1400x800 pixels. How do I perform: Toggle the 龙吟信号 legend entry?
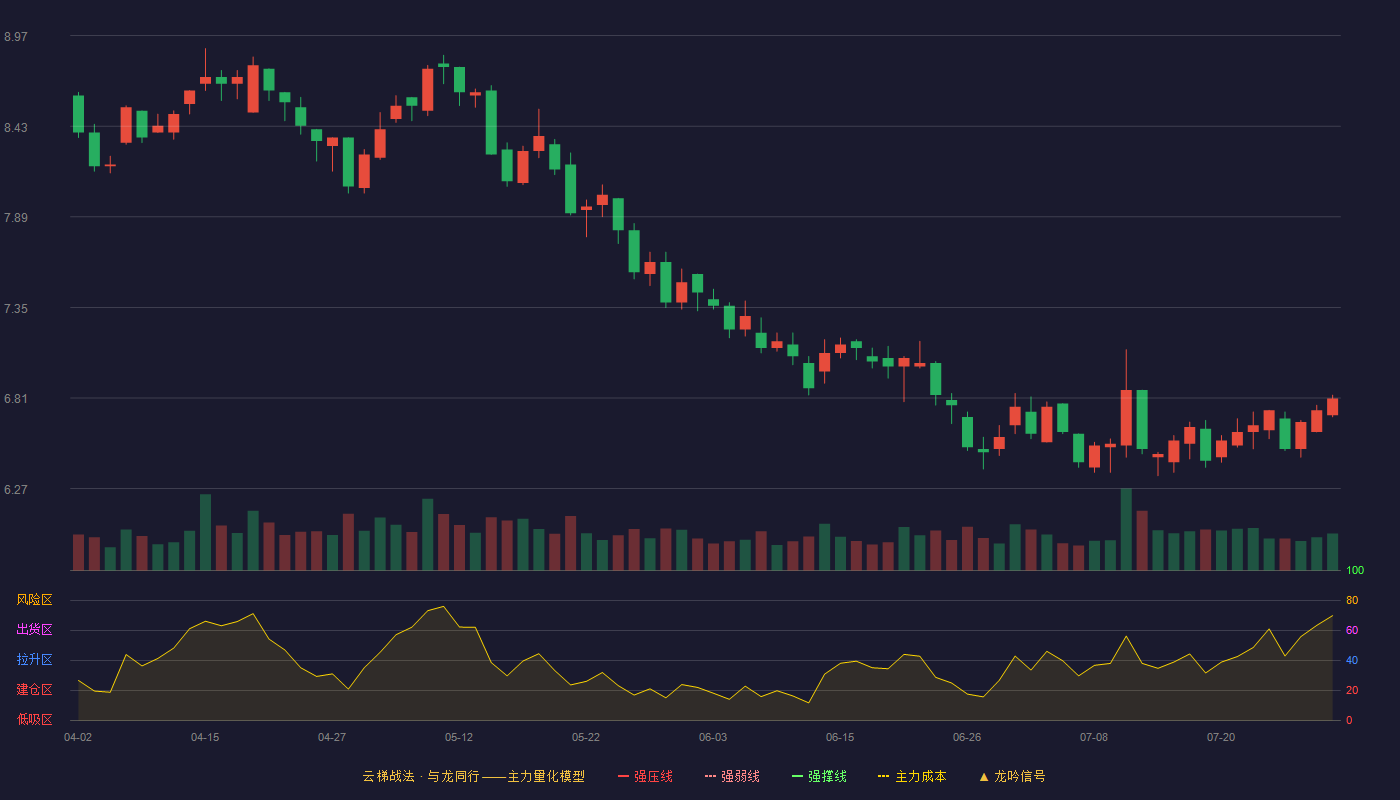[x=1011, y=776]
